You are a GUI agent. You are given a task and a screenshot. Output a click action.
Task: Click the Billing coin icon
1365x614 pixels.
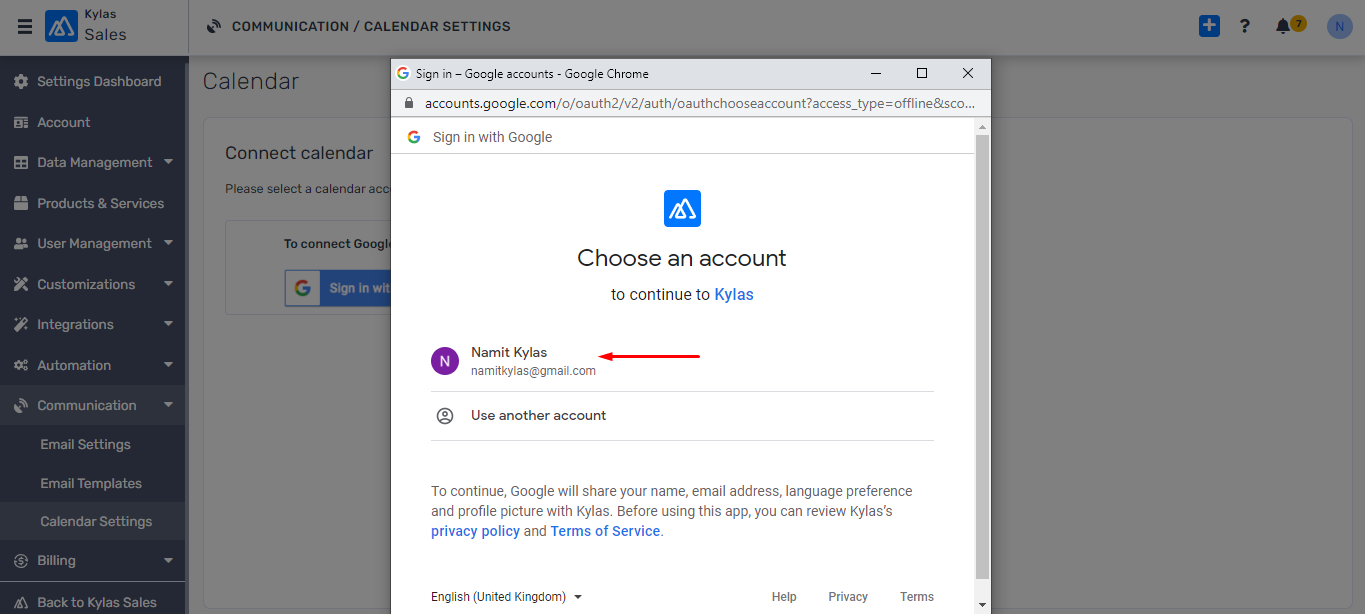click(x=21, y=560)
